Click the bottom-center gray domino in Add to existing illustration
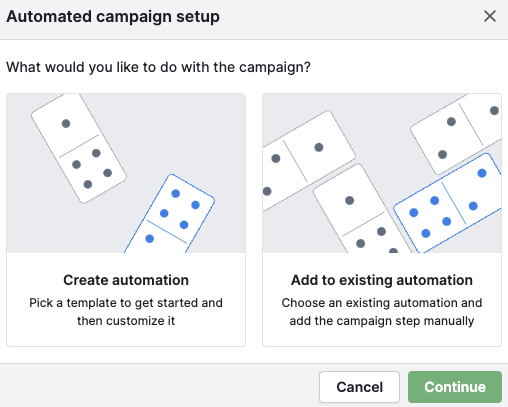 coord(362,210)
